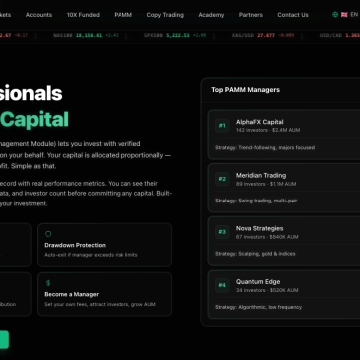The image size is (360, 360).
Task: Click the Drawdown Protection title
Action: 75,245
